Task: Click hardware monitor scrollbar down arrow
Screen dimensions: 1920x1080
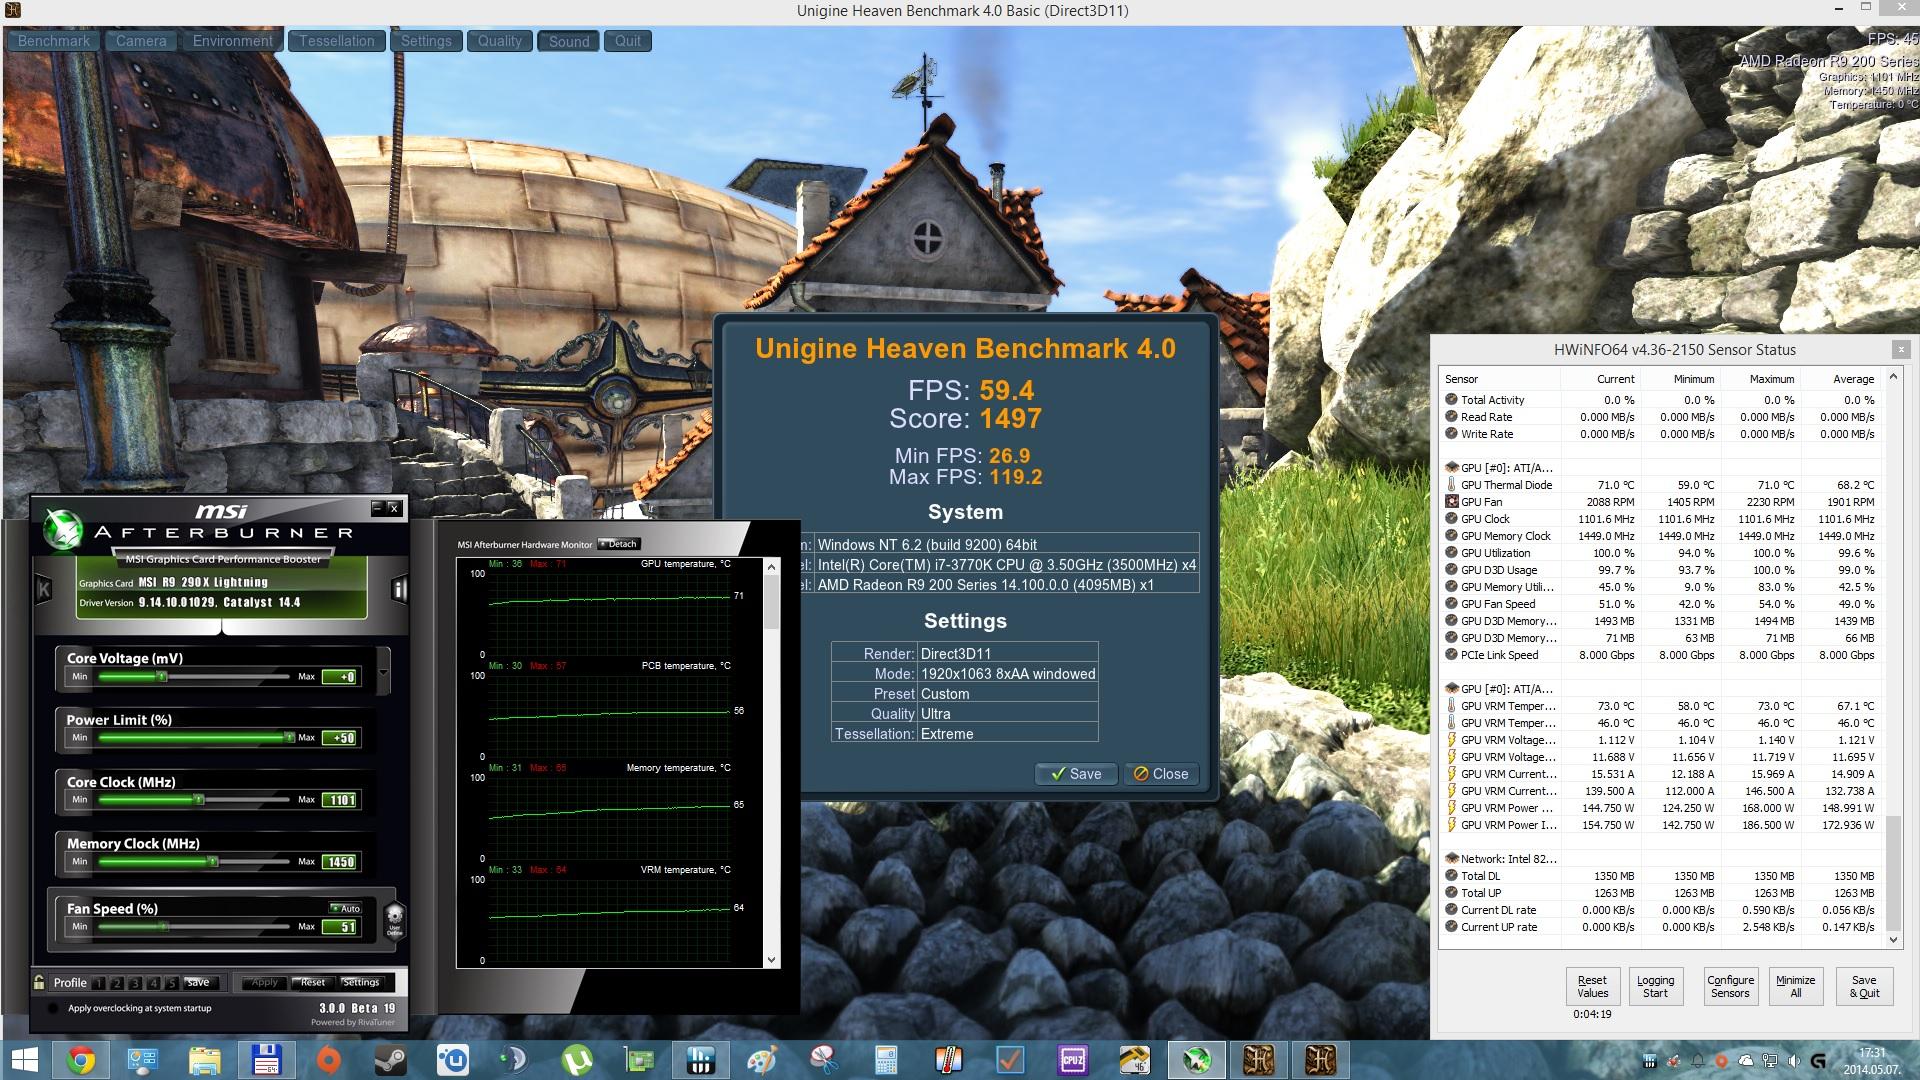Action: pyautogui.click(x=771, y=960)
